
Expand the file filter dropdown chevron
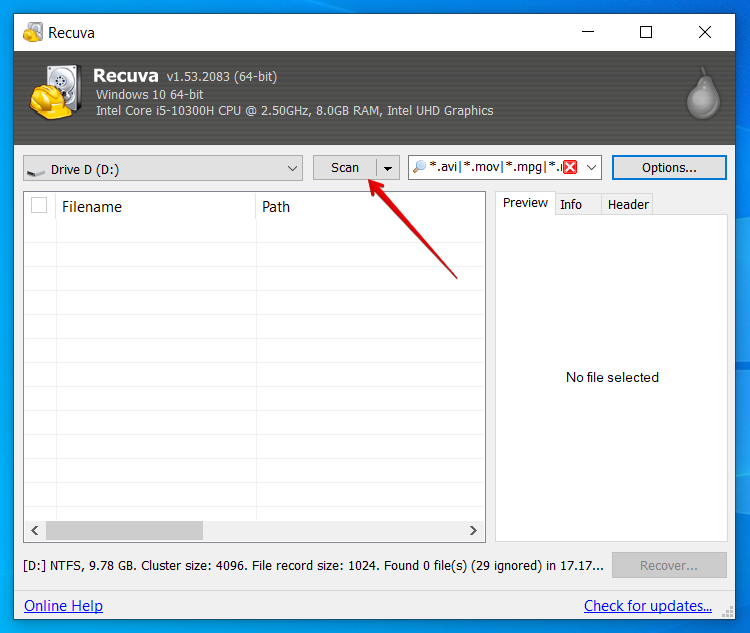591,167
